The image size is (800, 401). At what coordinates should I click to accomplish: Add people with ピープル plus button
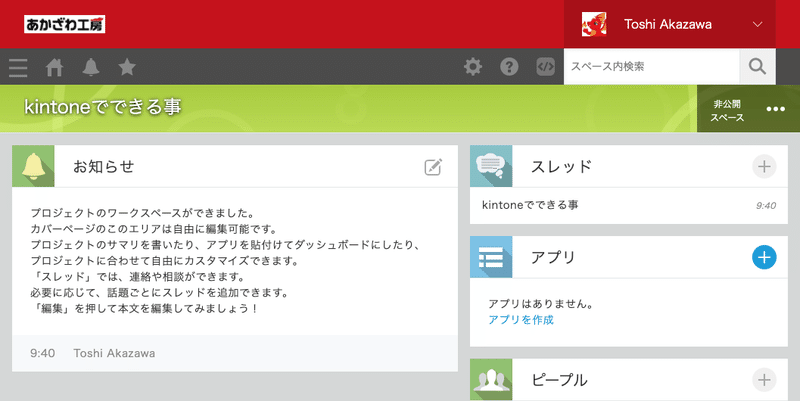(x=764, y=380)
